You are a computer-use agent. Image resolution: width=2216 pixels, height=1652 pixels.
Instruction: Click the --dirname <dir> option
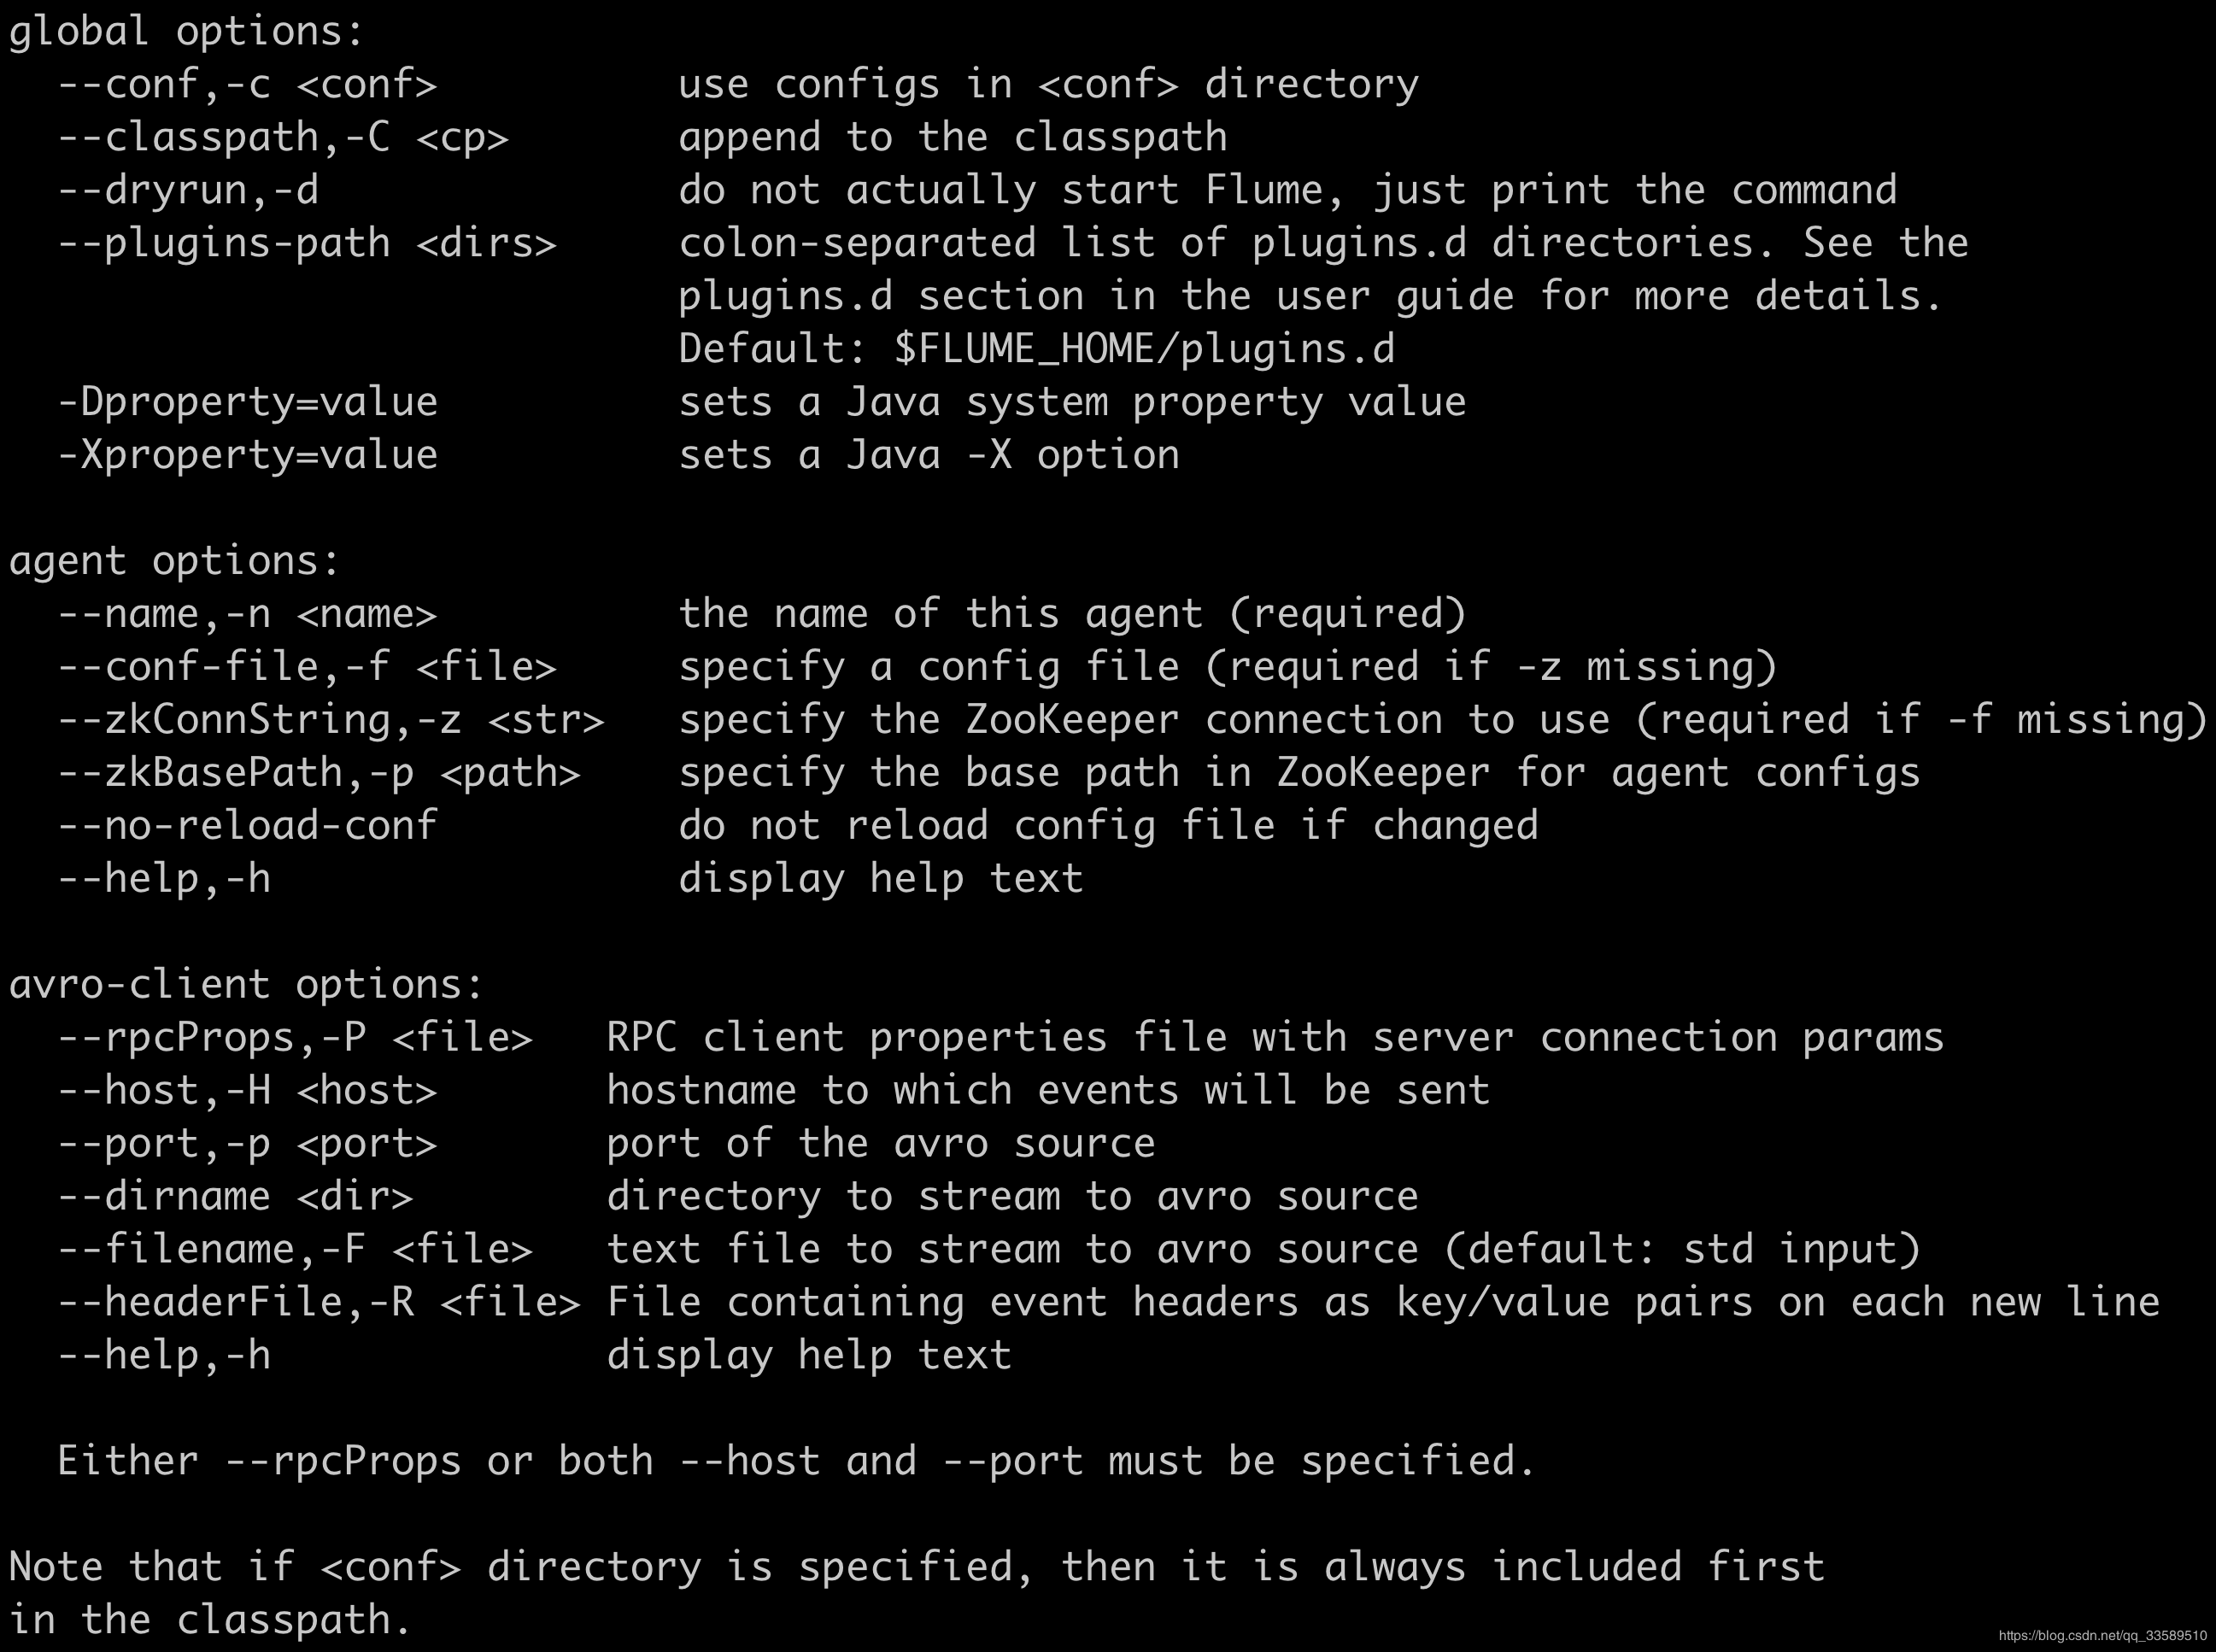pos(235,1196)
